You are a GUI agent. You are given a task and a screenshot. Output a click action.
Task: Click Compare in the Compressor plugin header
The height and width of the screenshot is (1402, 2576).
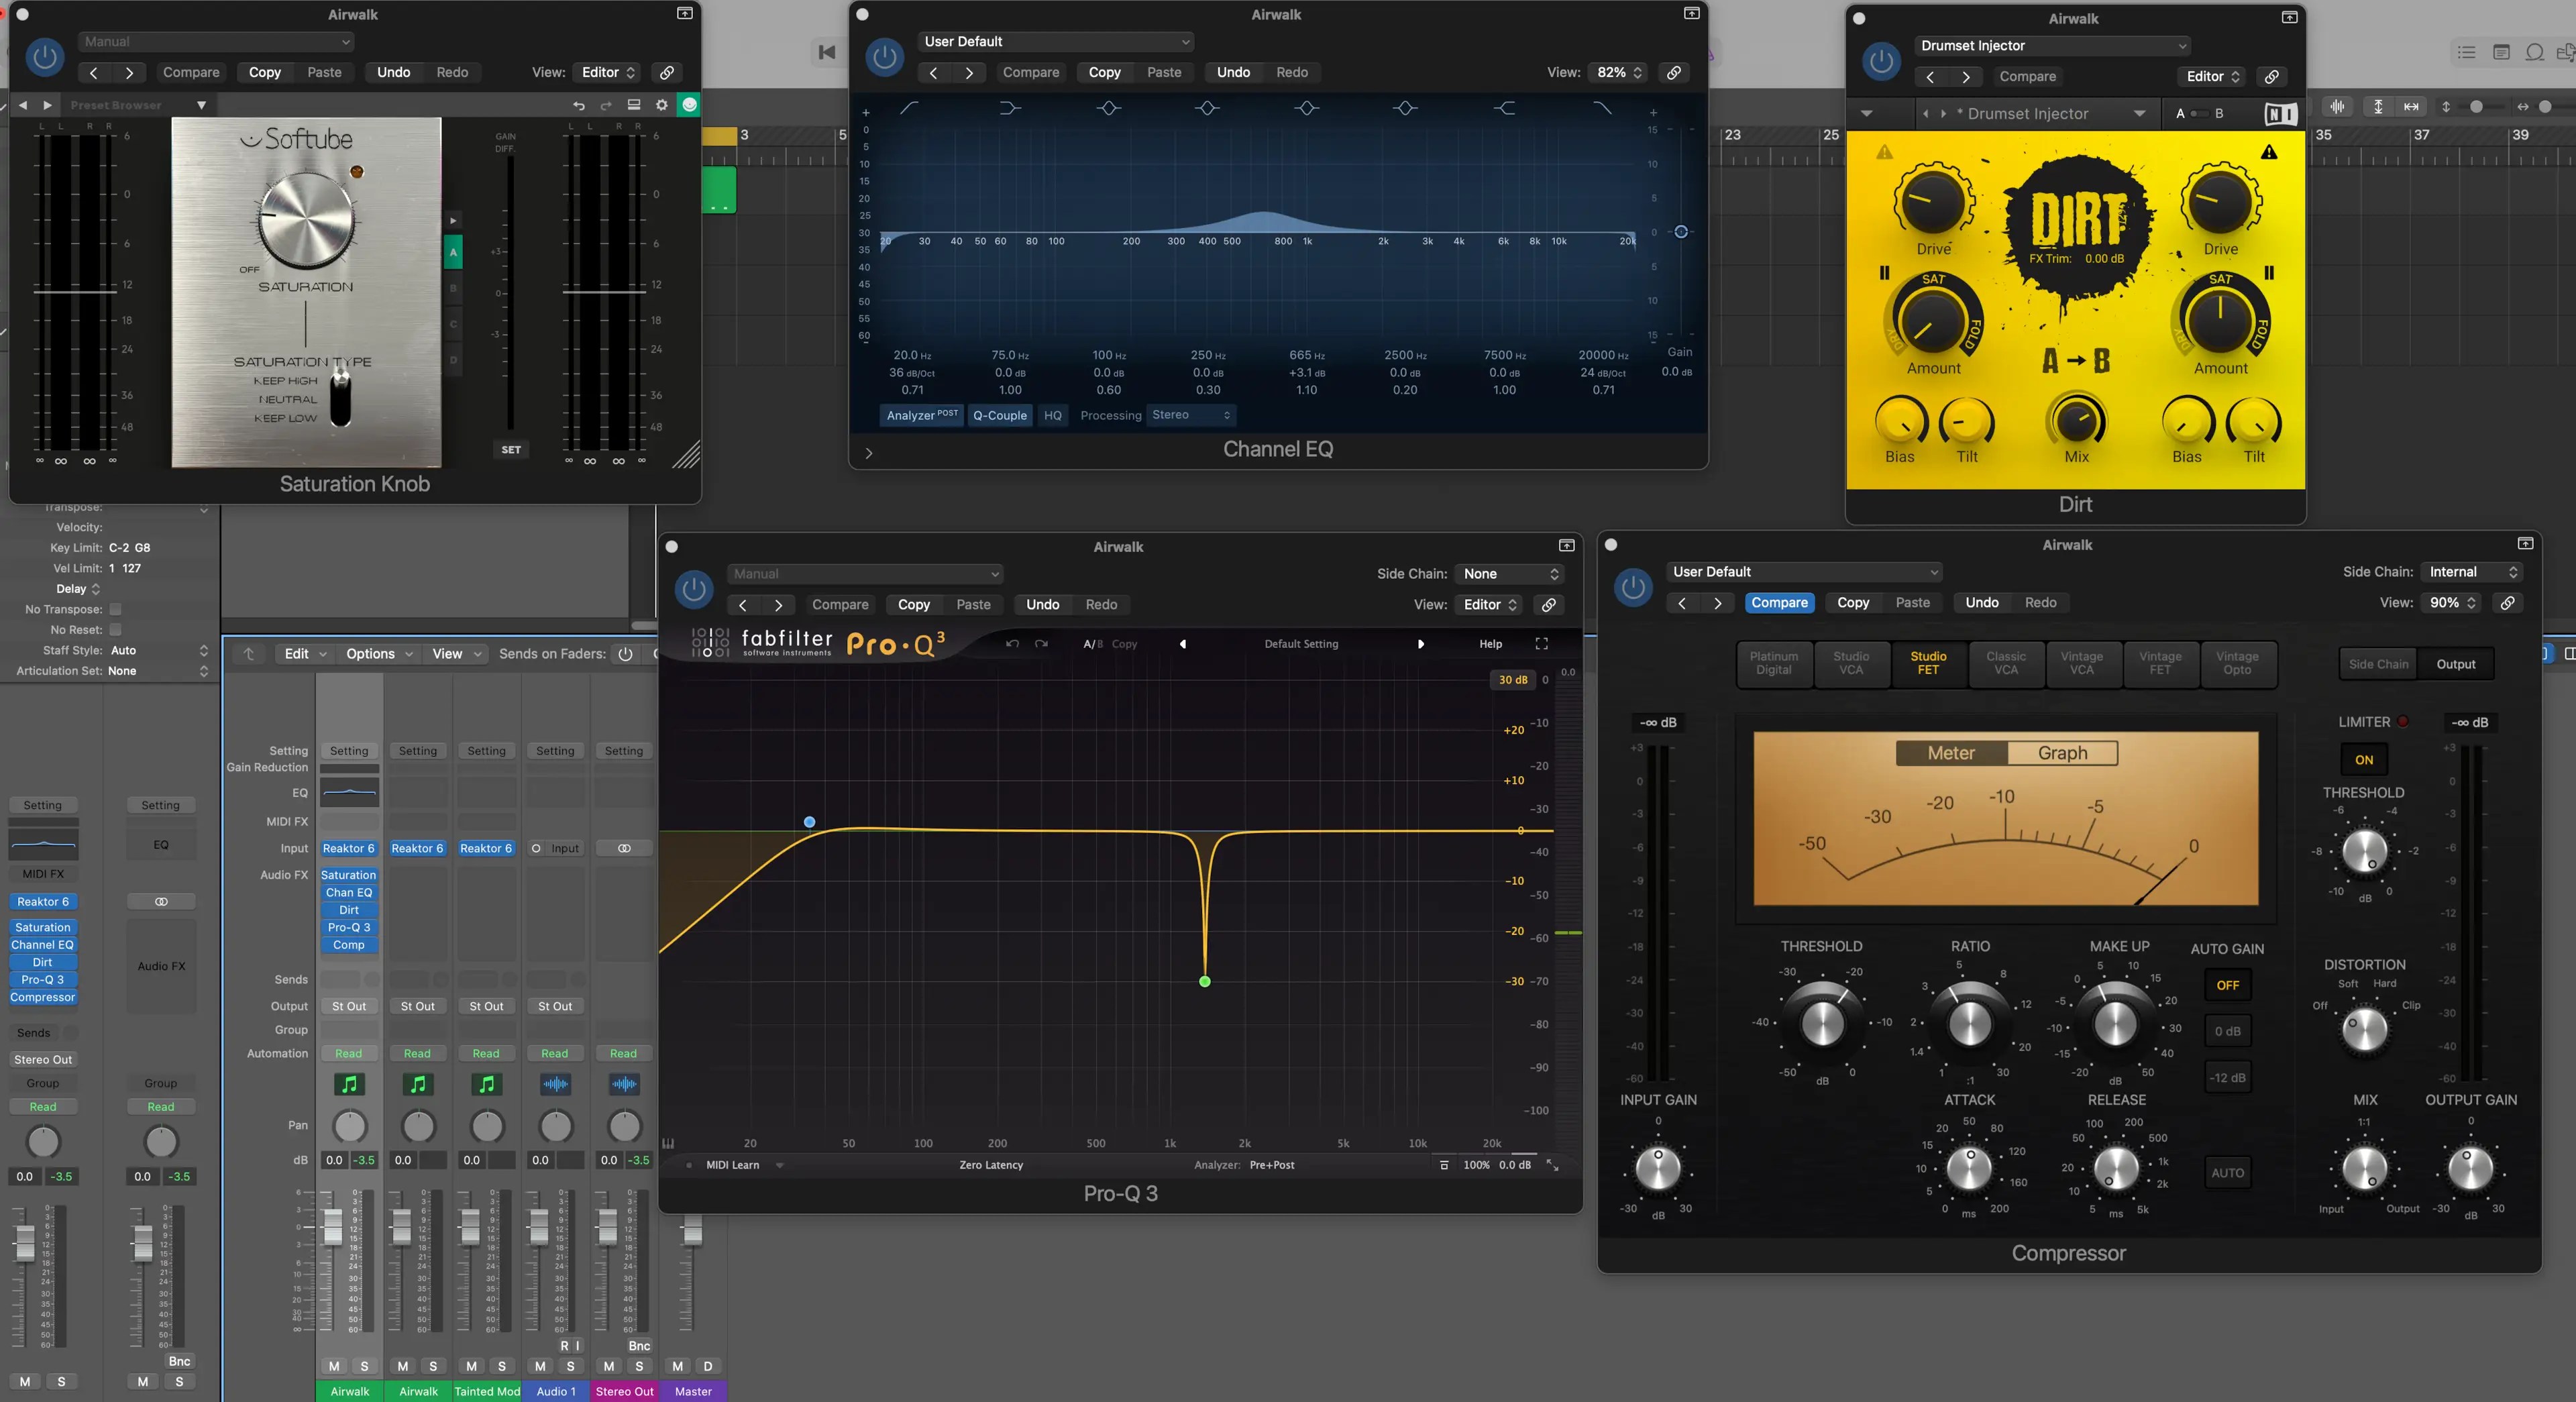tap(1780, 602)
